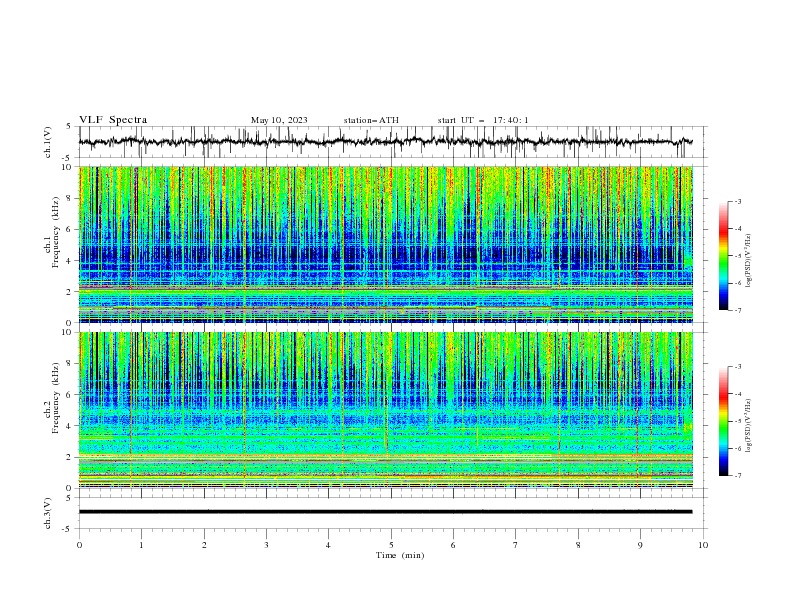Click the "start UT = 17:40: 1" text
Viewport: 792px width, 612px height.
pyautogui.click(x=483, y=120)
